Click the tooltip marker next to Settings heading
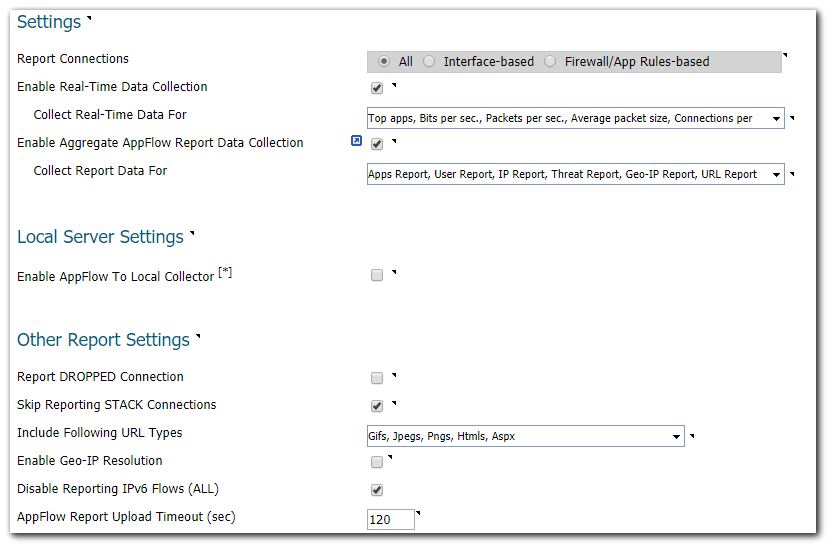The width and height of the screenshot is (834, 551). pos(89,18)
